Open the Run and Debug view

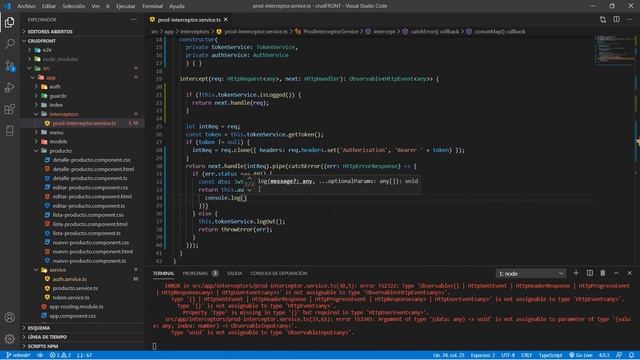point(9,87)
